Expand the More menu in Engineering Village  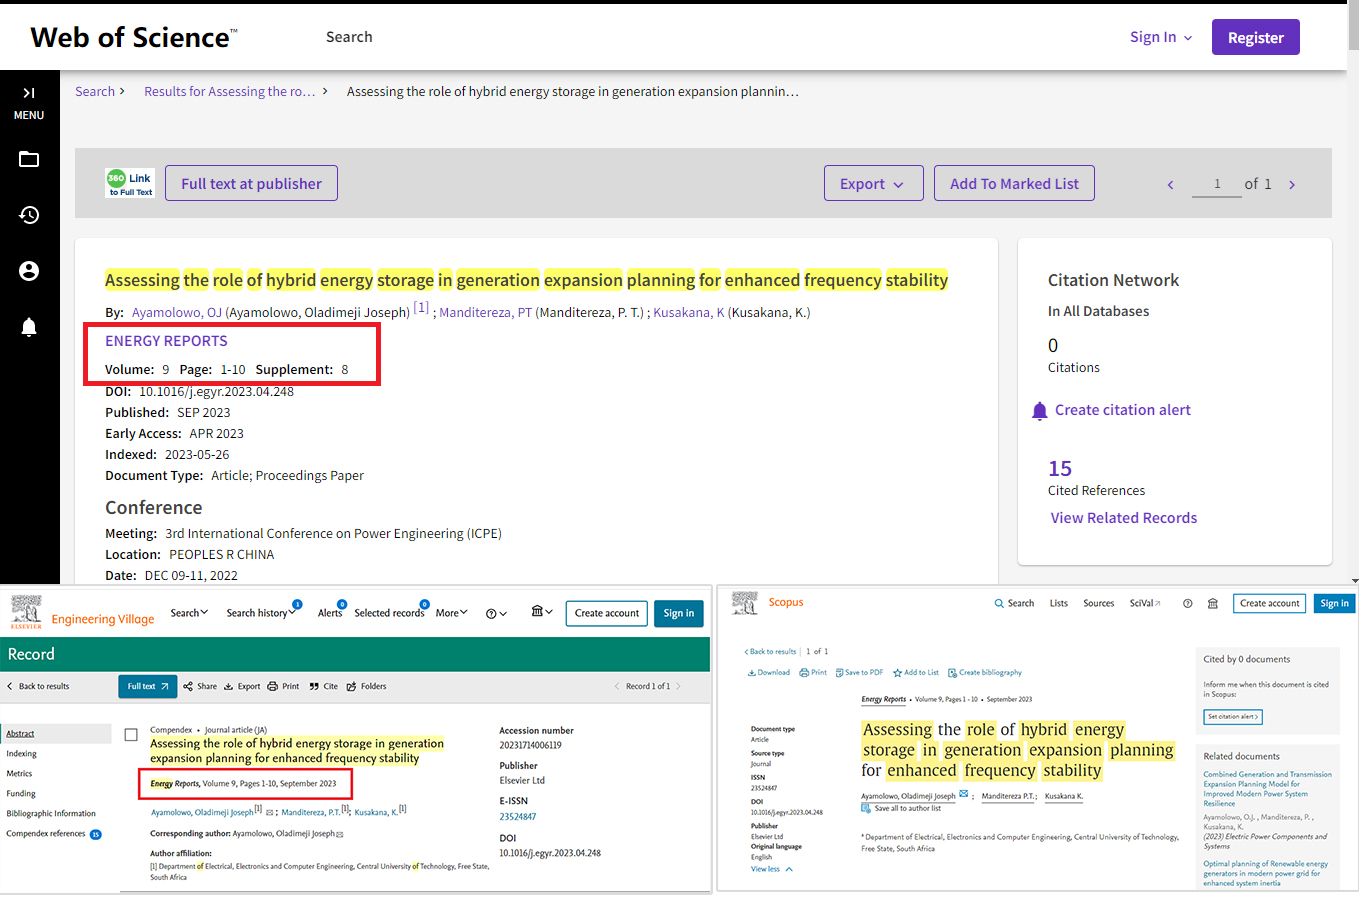click(451, 613)
